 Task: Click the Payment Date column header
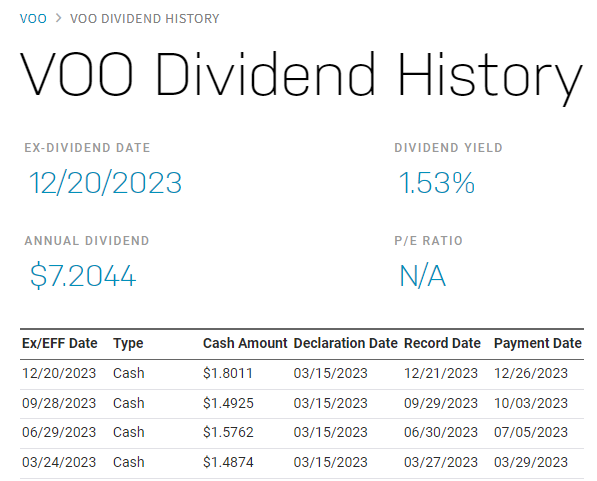coord(538,343)
